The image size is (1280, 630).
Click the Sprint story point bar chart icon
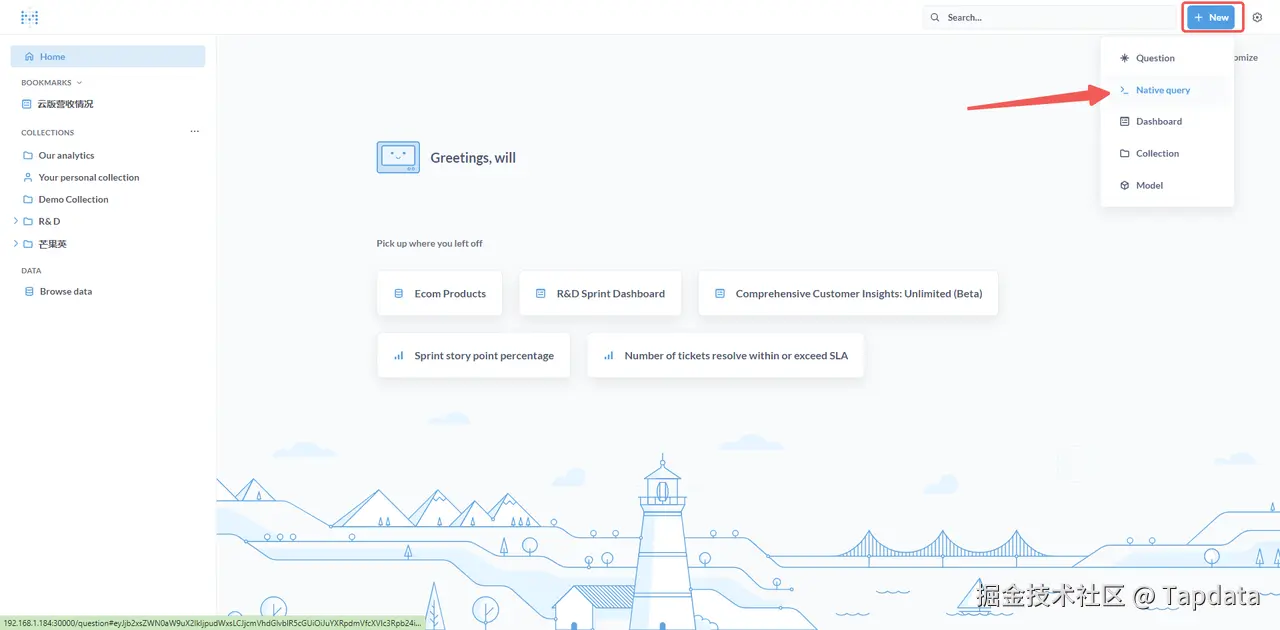(399, 356)
